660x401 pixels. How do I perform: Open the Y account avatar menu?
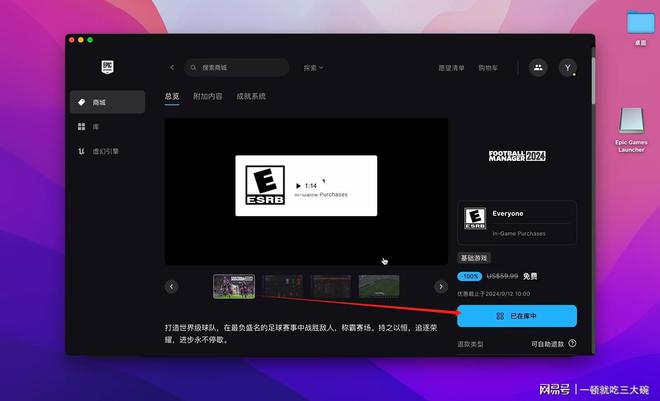(x=567, y=67)
